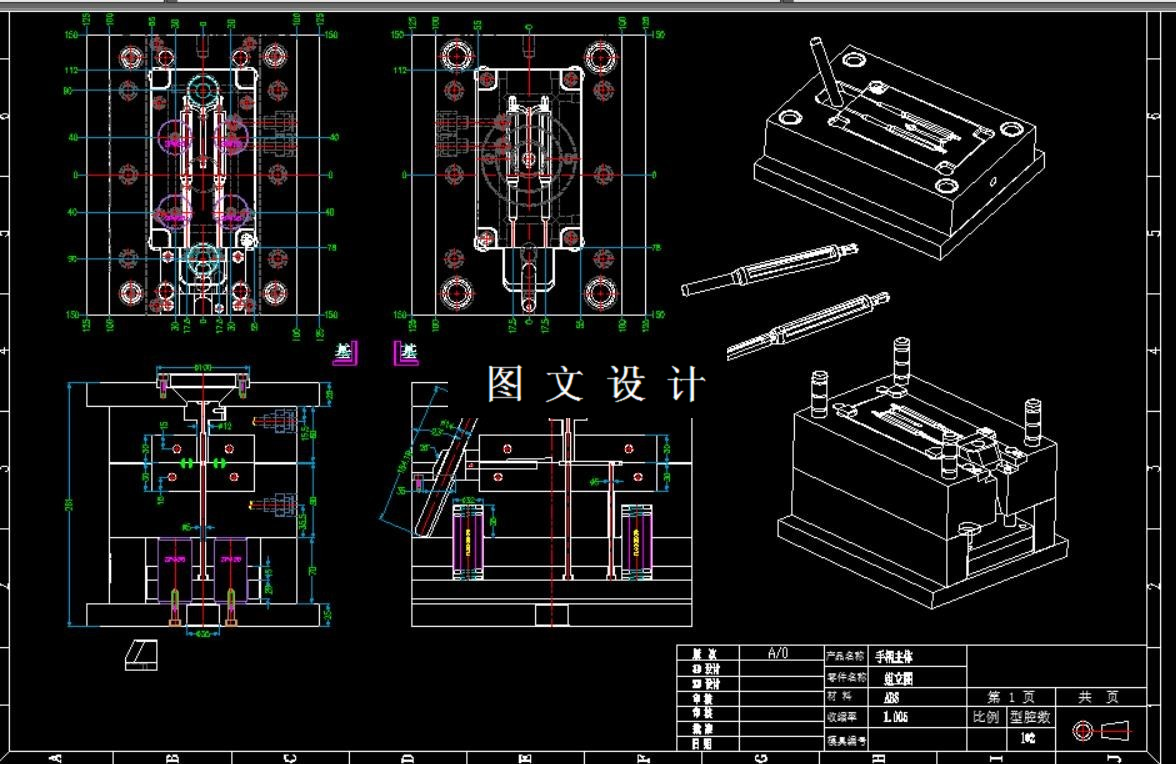The height and width of the screenshot is (764, 1176).
Task: Click the 共 页 total pages cell
Action: point(1100,697)
